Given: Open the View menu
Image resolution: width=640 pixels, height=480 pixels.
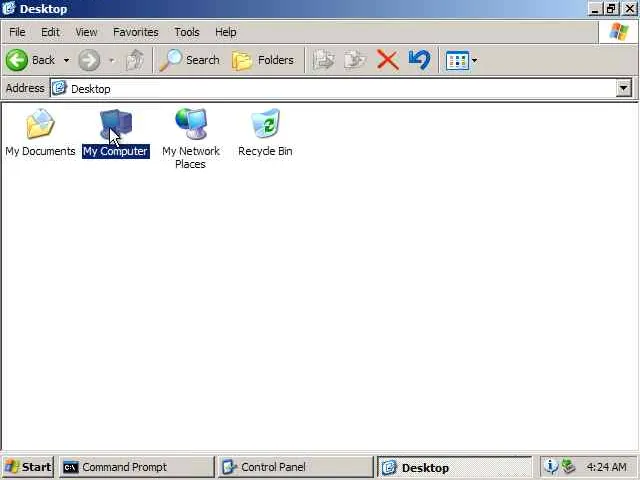Looking at the screenshot, I should 86,32.
